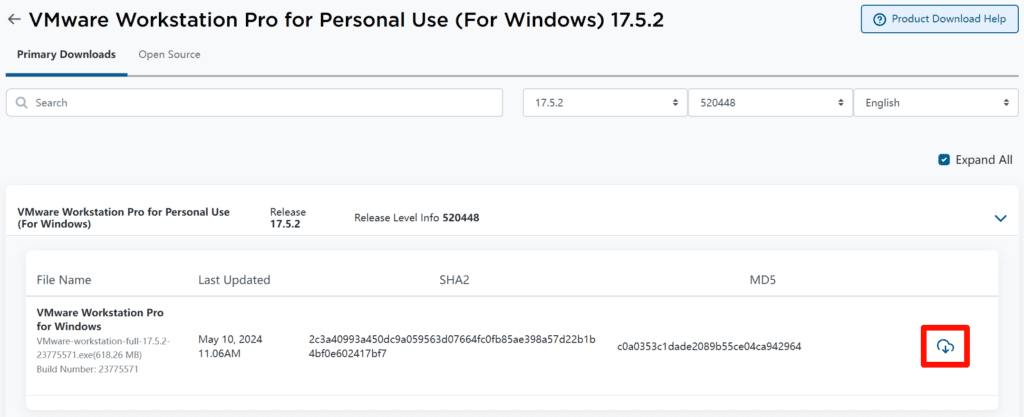Click the SHA2 hash value text
This screenshot has height=417, width=1024.
pos(452,347)
